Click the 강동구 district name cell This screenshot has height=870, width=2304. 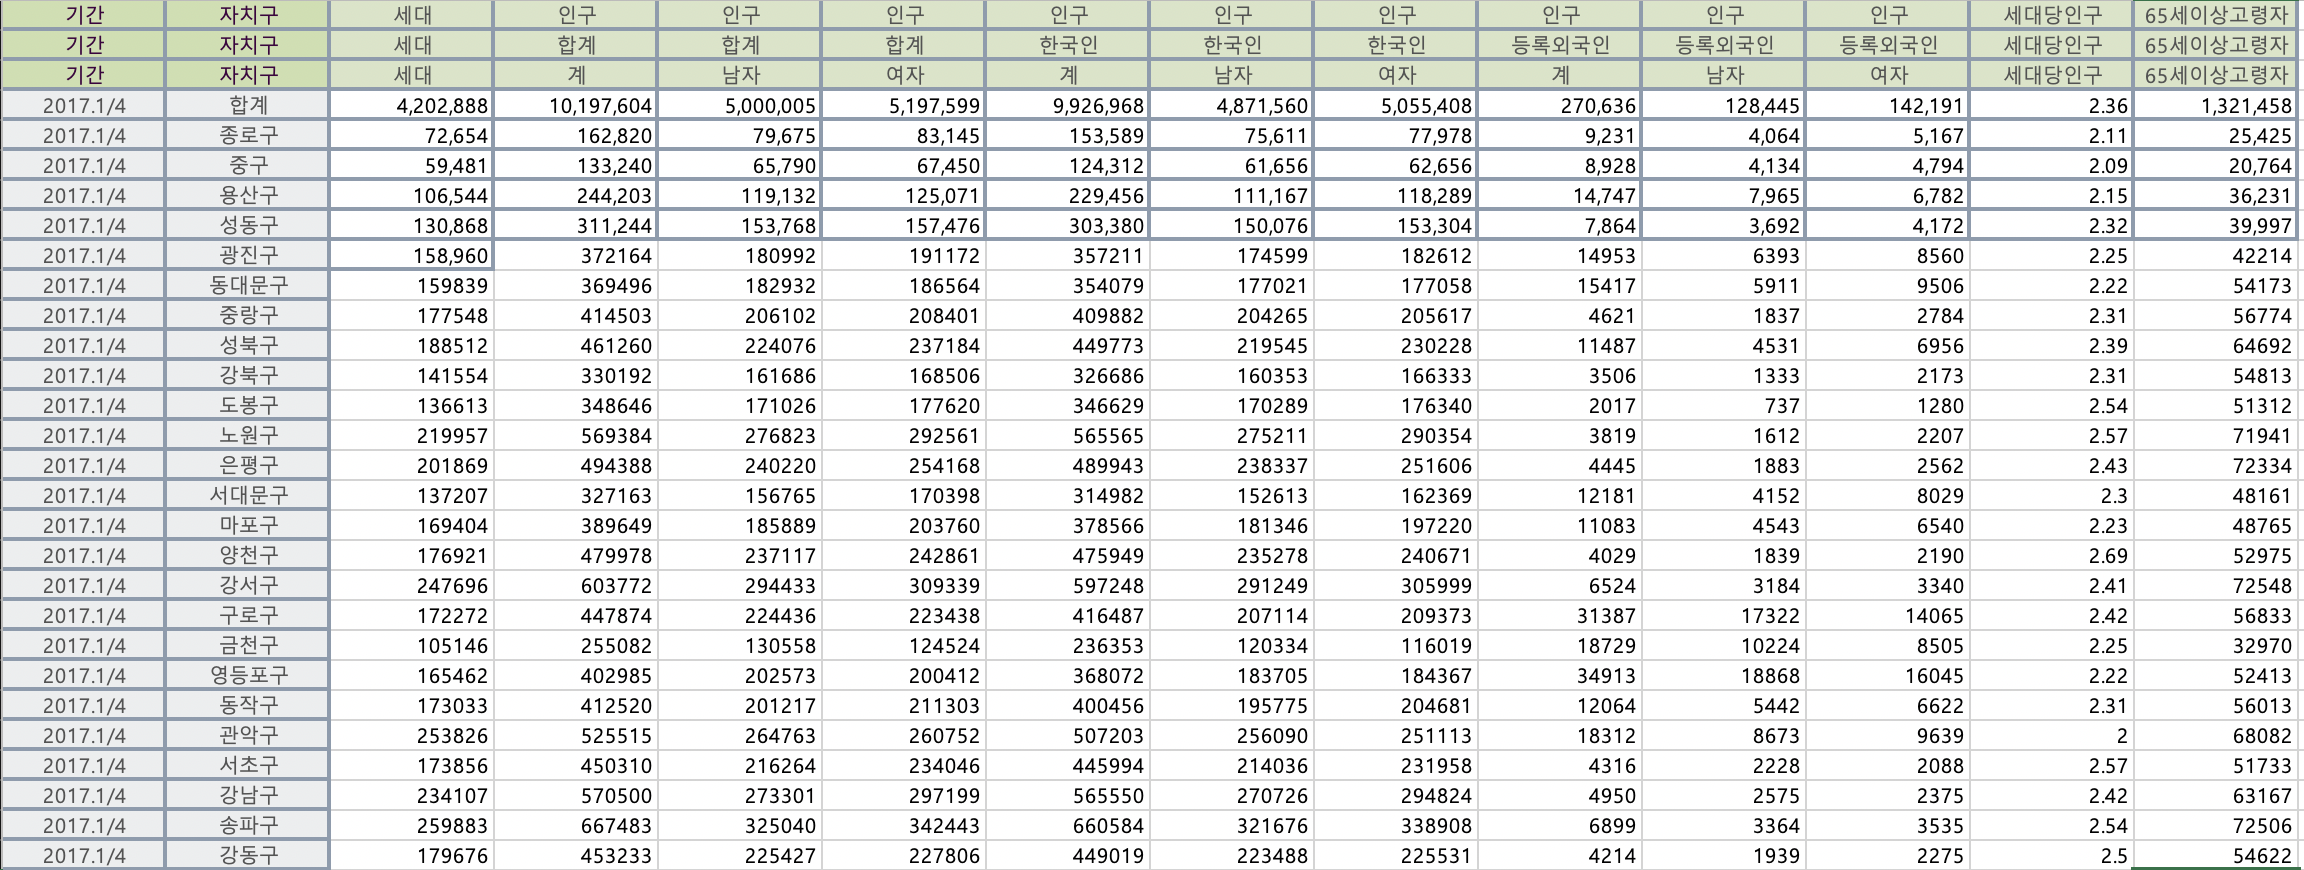point(247,855)
